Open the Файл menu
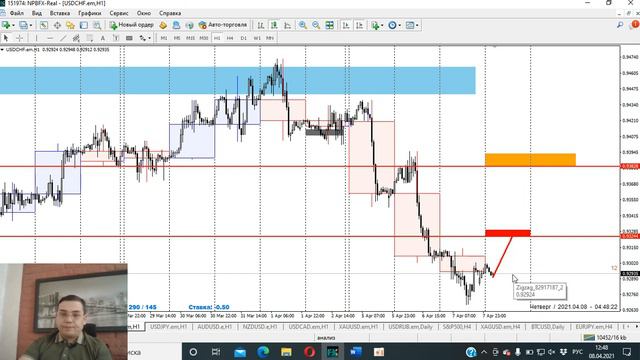This screenshot has width=640, height=360. 17,13
